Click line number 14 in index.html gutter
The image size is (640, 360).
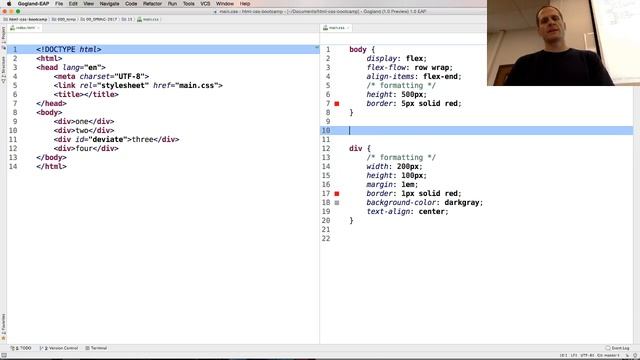(x=13, y=167)
